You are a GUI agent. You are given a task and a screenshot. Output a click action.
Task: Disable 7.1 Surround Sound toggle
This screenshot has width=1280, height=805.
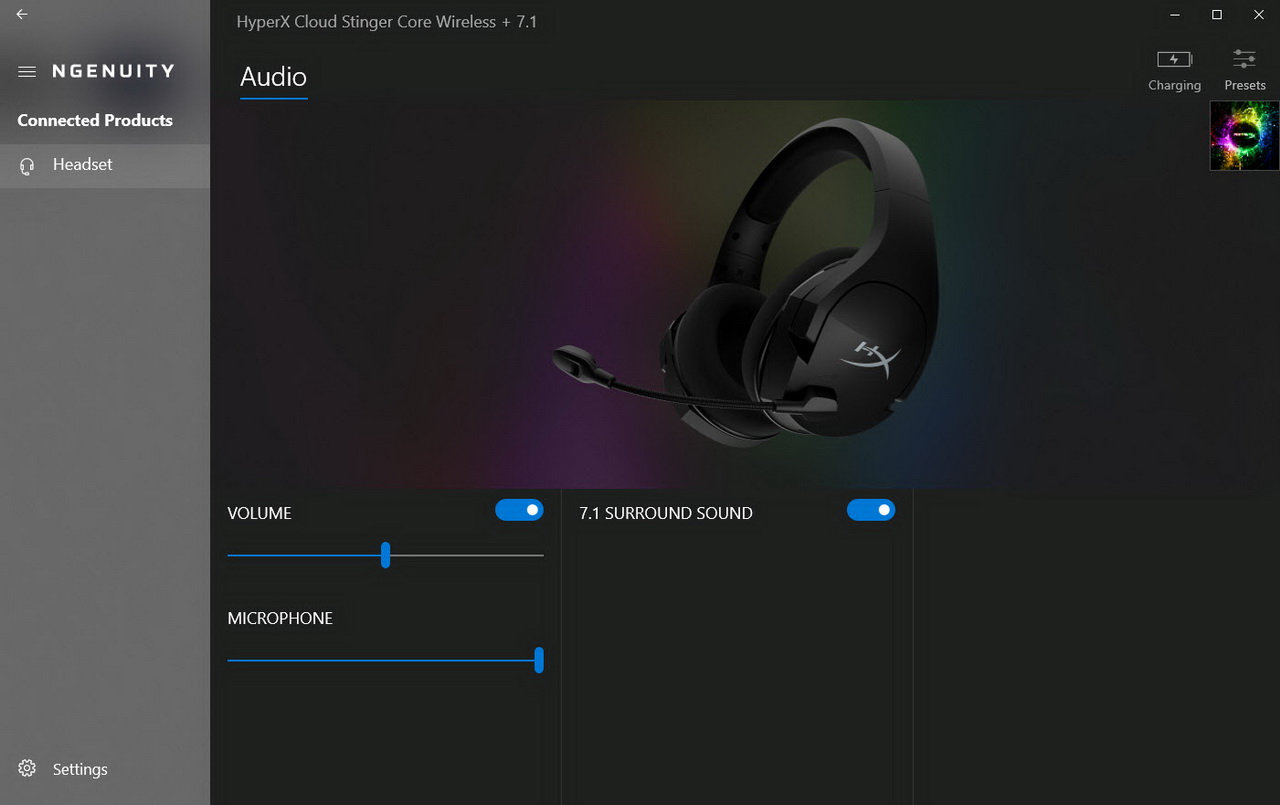tap(871, 510)
